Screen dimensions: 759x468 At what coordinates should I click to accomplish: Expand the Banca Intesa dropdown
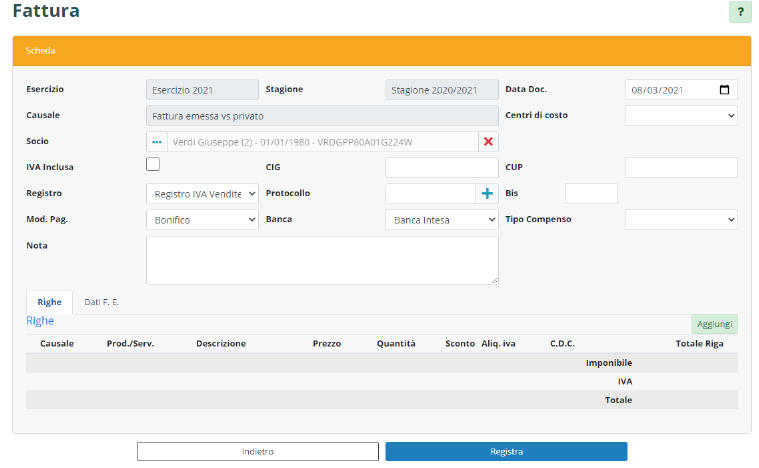[x=441, y=219]
